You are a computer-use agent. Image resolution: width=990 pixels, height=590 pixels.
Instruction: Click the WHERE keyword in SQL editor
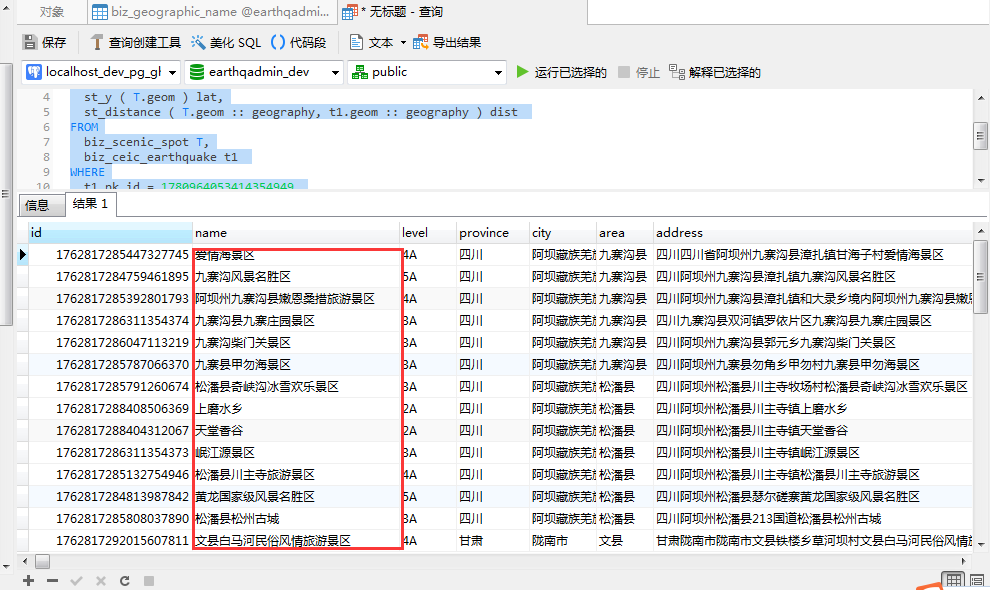click(x=87, y=172)
